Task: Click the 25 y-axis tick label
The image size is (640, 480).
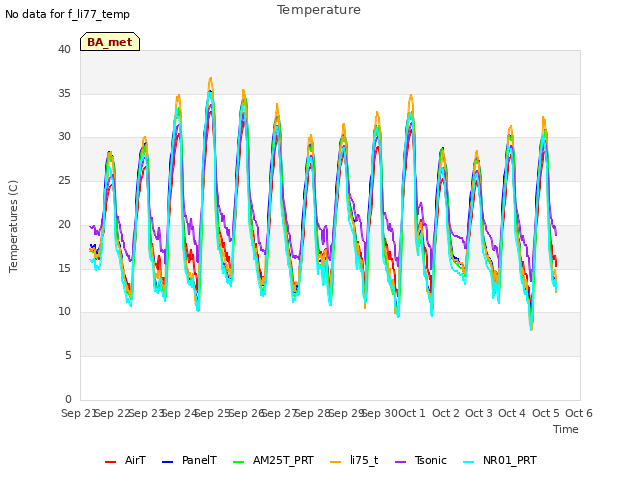Action: pyautogui.click(x=64, y=180)
